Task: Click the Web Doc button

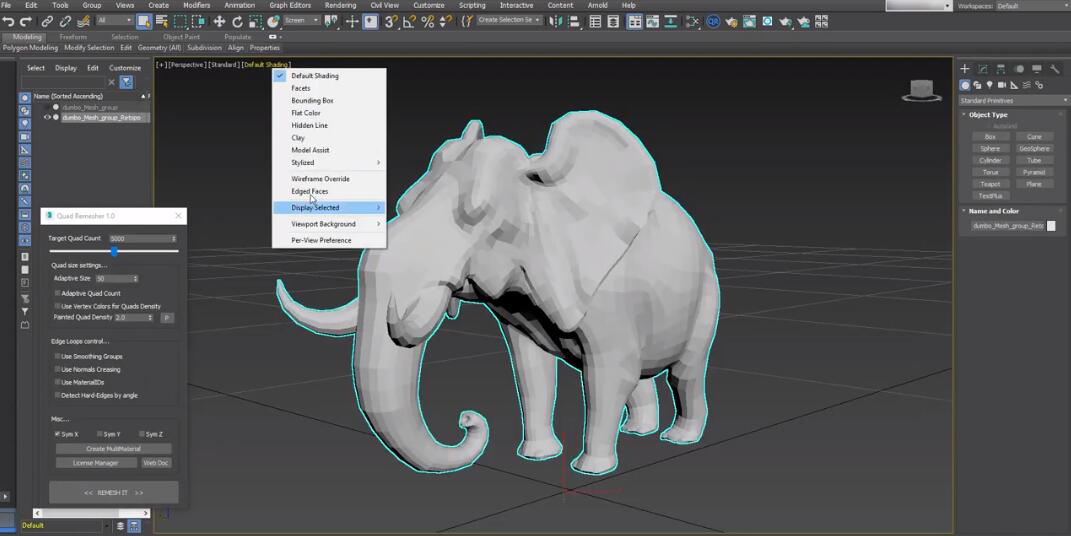Action: [156, 463]
